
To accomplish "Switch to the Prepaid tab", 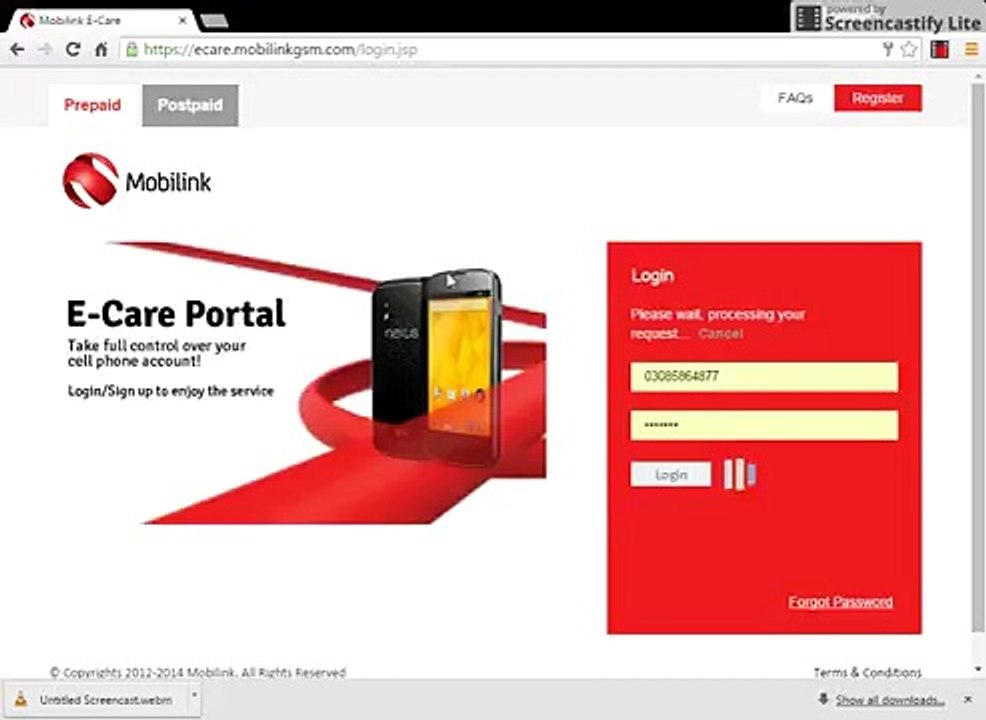I will pyautogui.click(x=92, y=105).
